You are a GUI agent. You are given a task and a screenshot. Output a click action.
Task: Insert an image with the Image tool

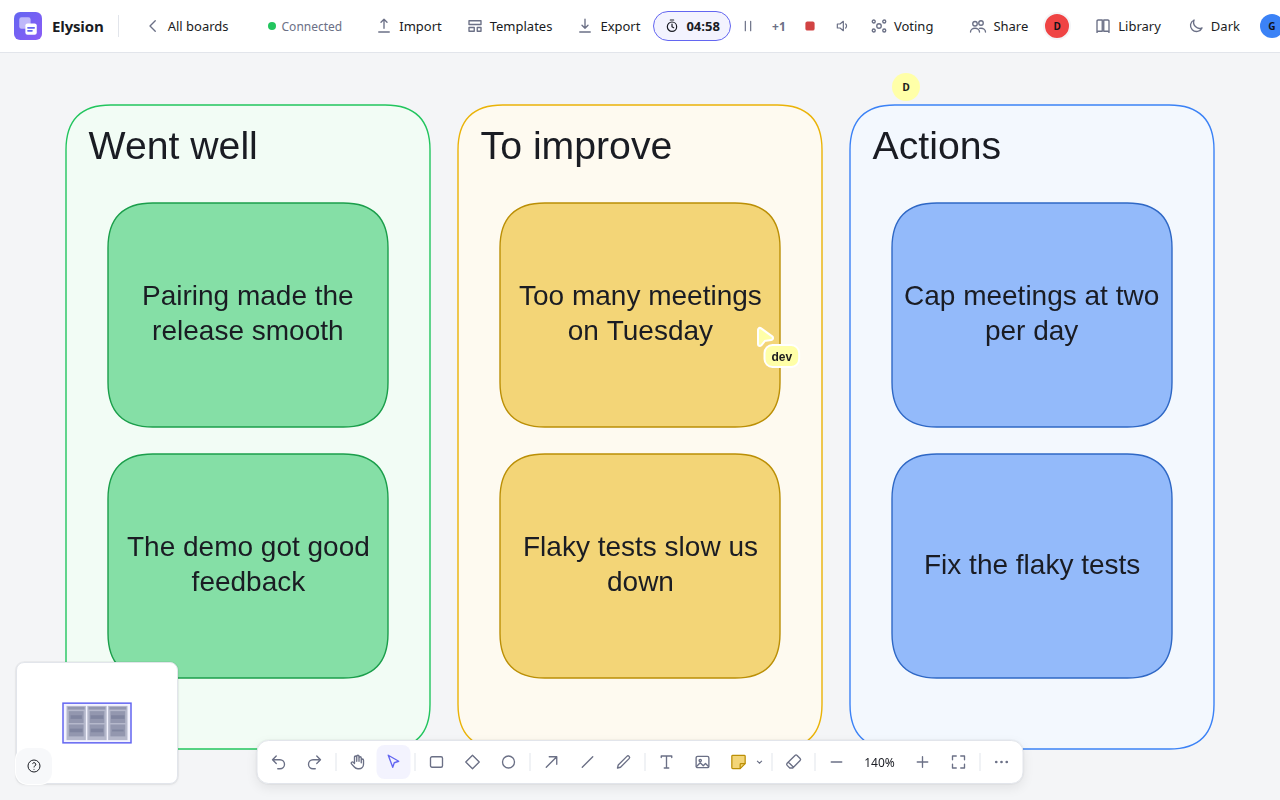point(702,762)
